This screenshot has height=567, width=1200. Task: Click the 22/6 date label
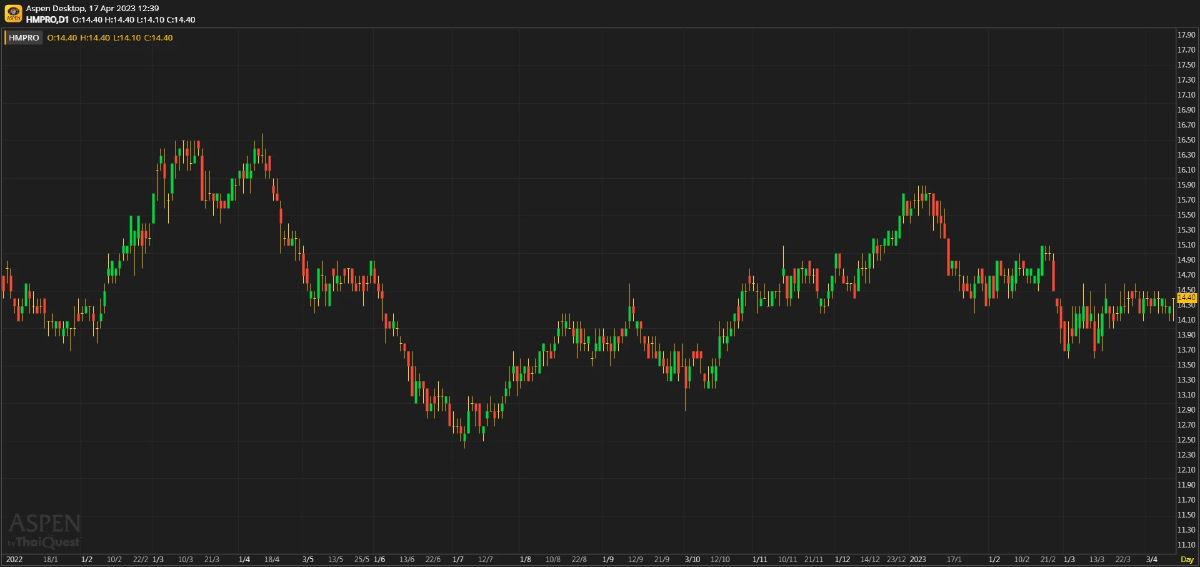pos(433,559)
